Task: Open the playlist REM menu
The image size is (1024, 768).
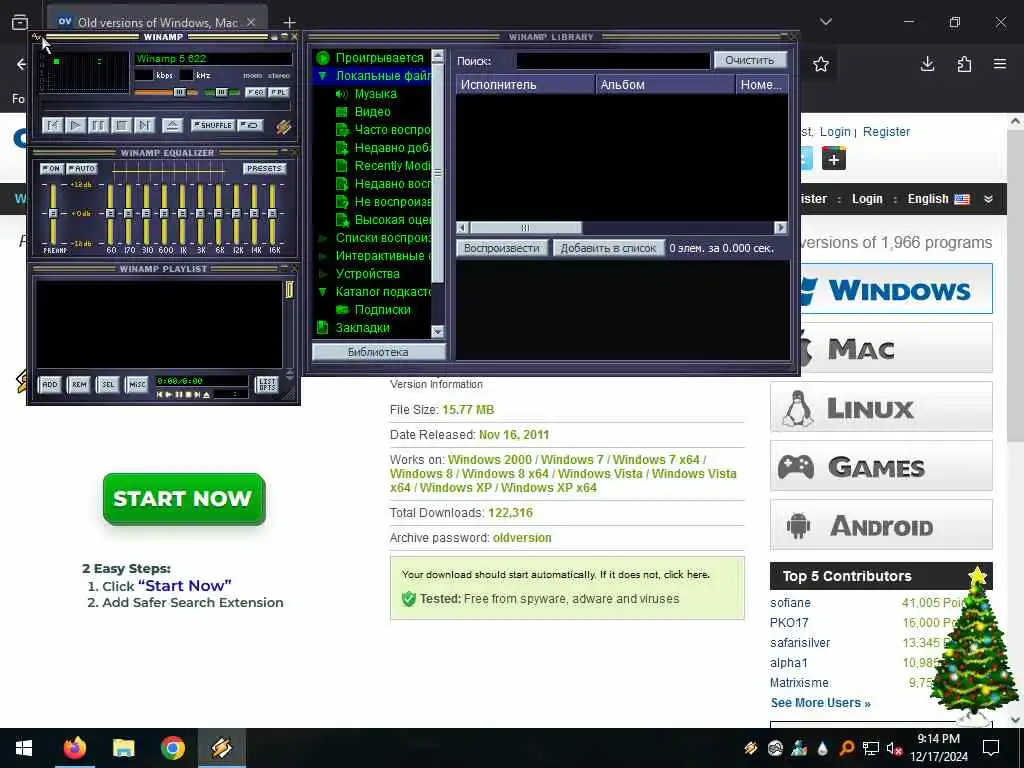Action: pyautogui.click(x=79, y=385)
